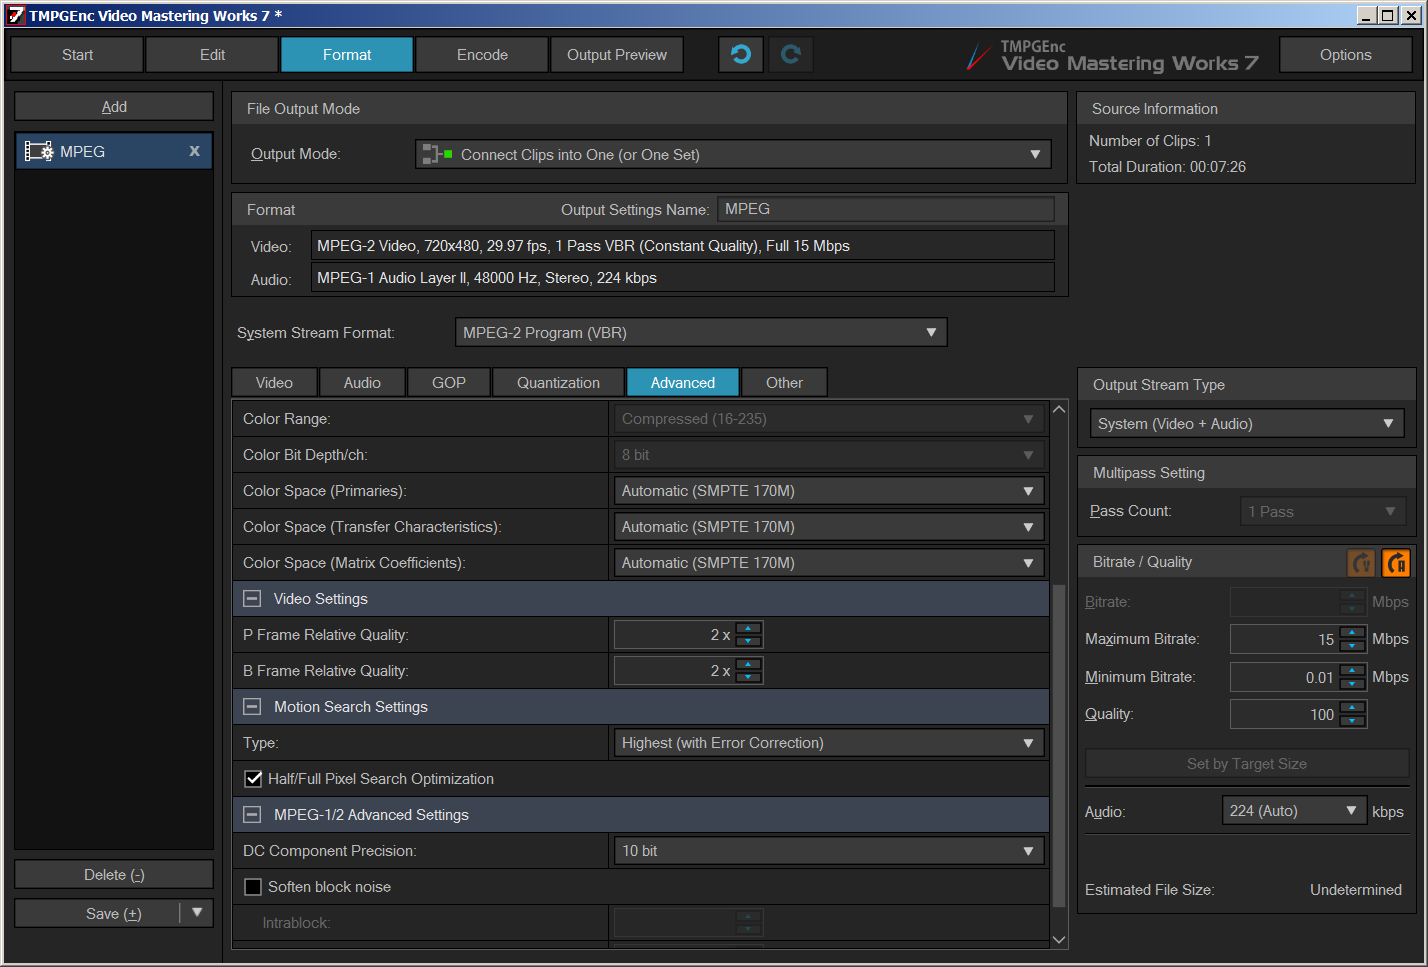Viewport: 1428px width, 967px height.
Task: Click the 'V' arrow icon in Bitrate / Quality
Action: (x=1361, y=563)
